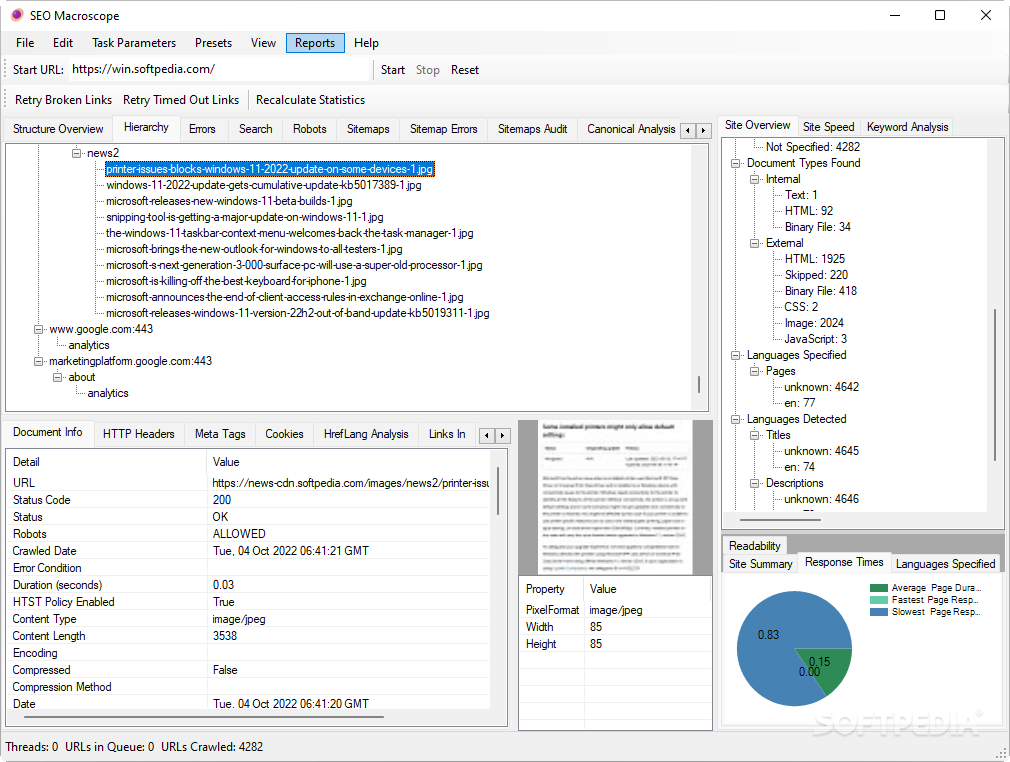Click Recalculate Statistics
Viewport: 1010px width, 762px height.
[x=310, y=100]
